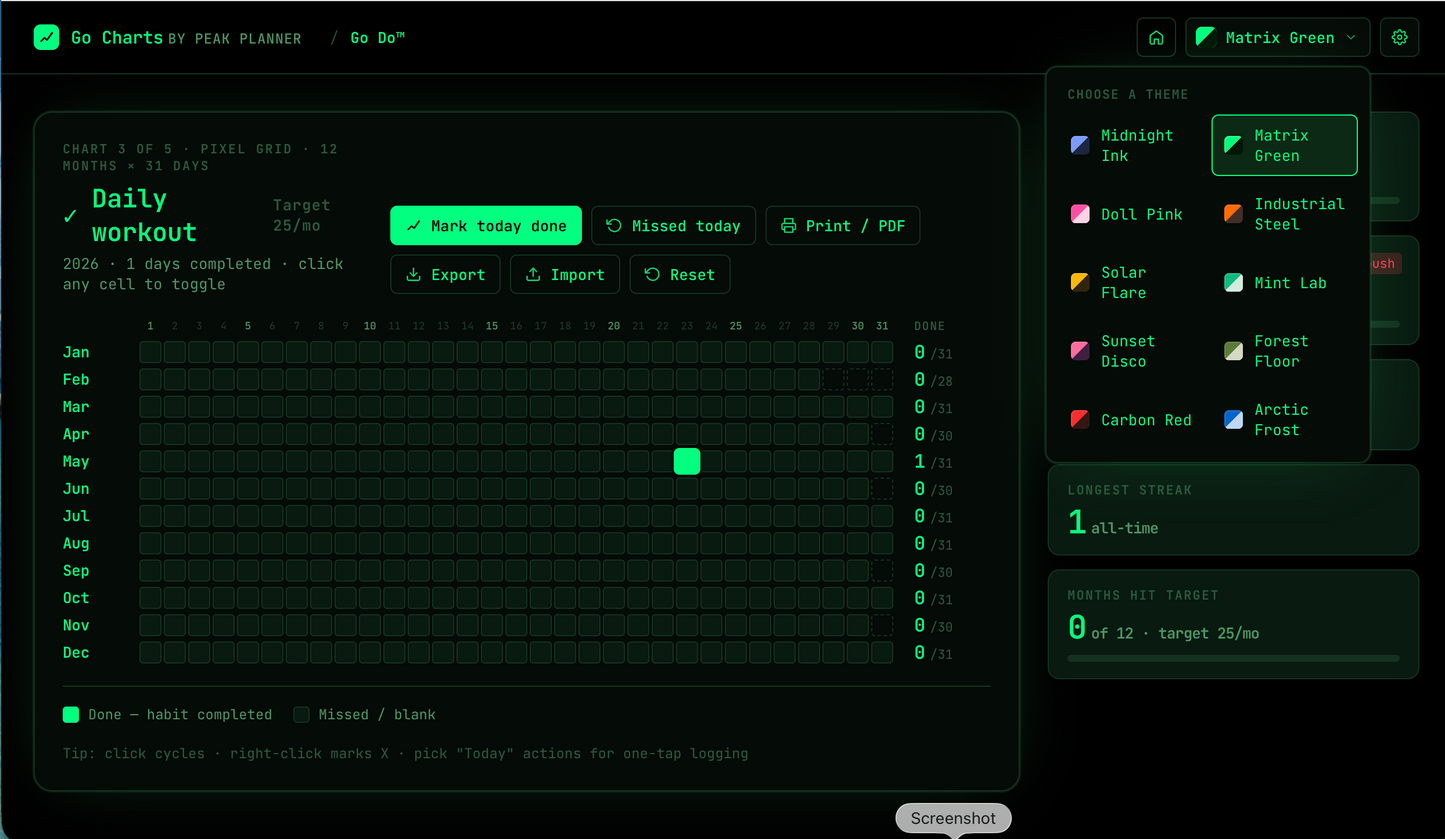Click the Midnight Ink color swatch

[x=1080, y=145]
